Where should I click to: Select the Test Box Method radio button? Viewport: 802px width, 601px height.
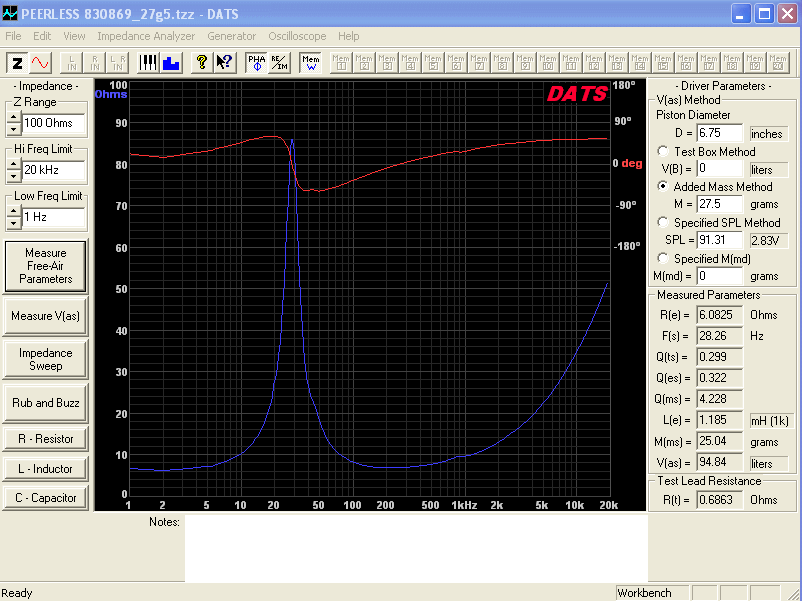663,151
